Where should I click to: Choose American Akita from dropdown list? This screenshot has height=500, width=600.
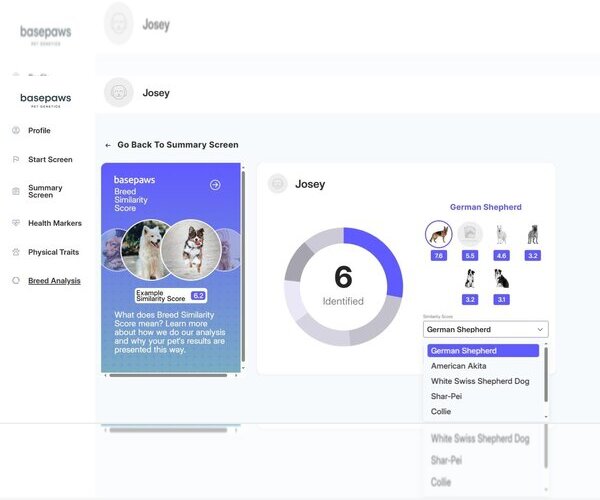458,366
